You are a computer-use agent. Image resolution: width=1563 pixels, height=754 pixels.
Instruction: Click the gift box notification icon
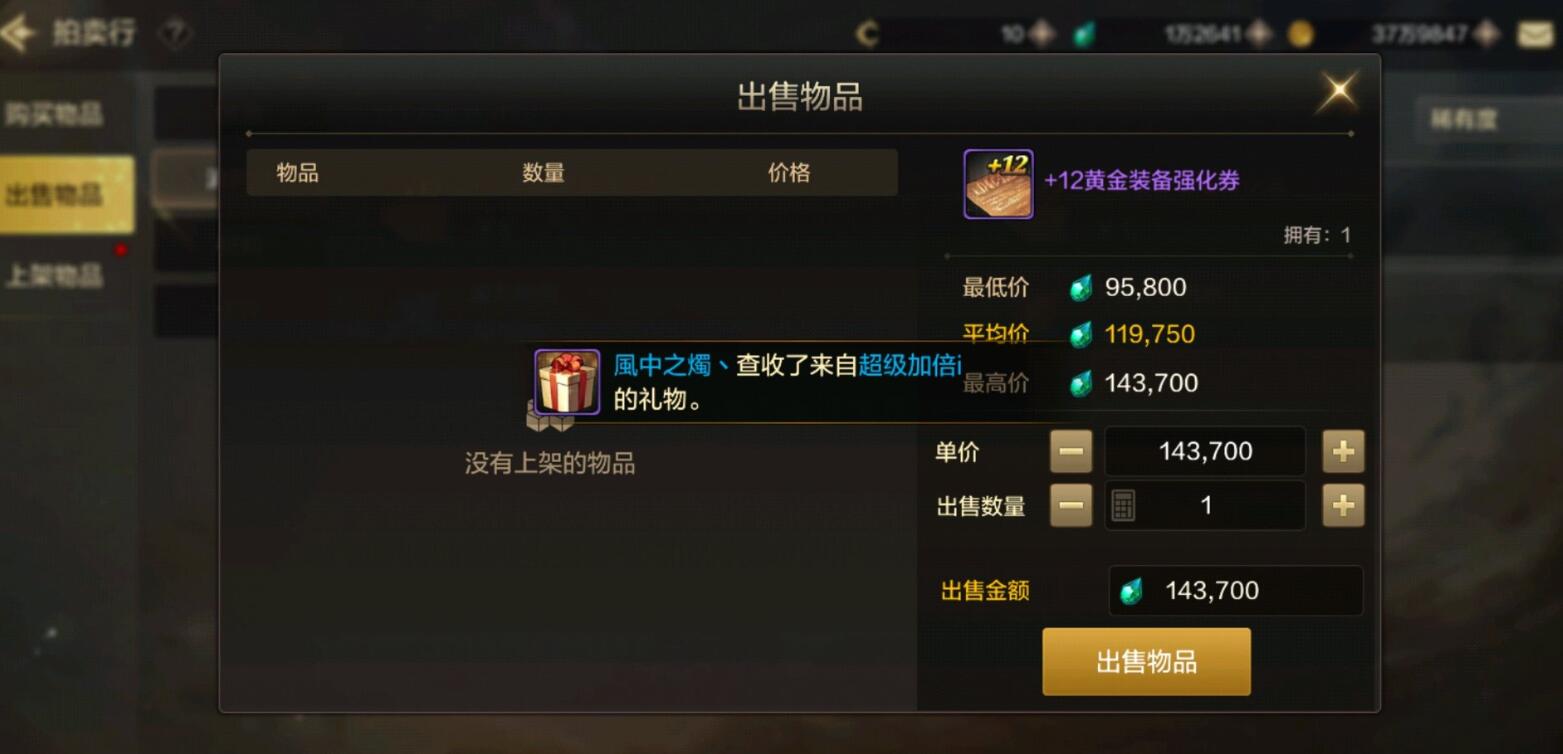[x=567, y=382]
